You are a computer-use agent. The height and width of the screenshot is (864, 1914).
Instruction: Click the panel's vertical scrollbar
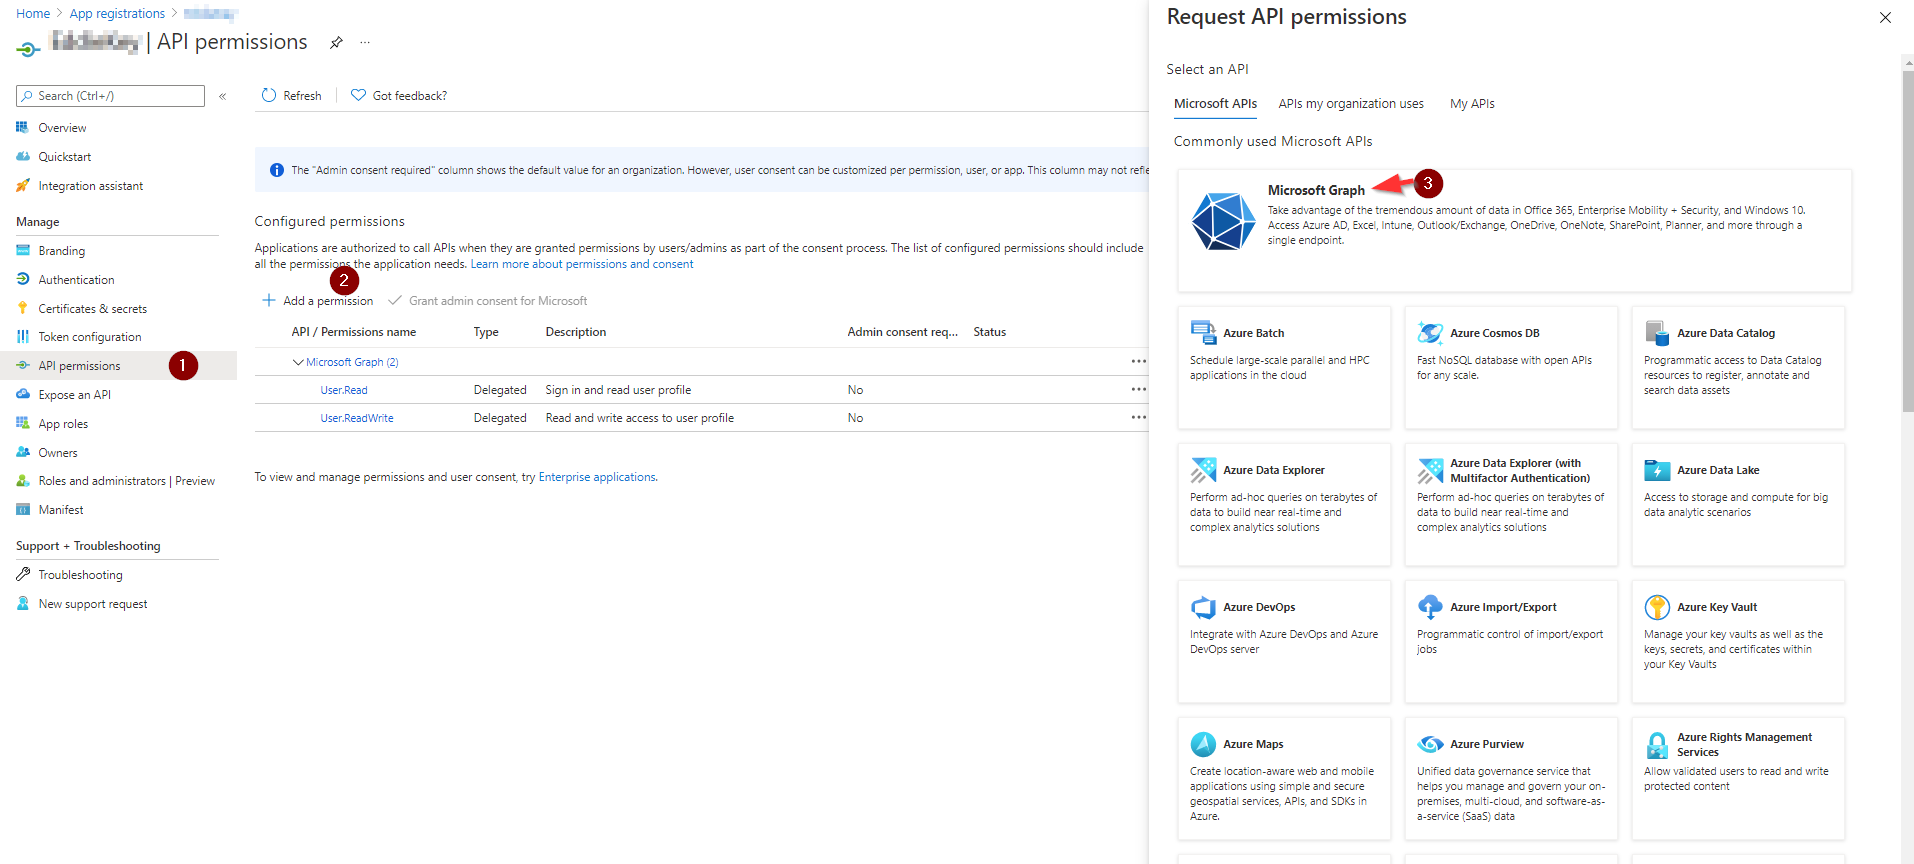[1907, 240]
